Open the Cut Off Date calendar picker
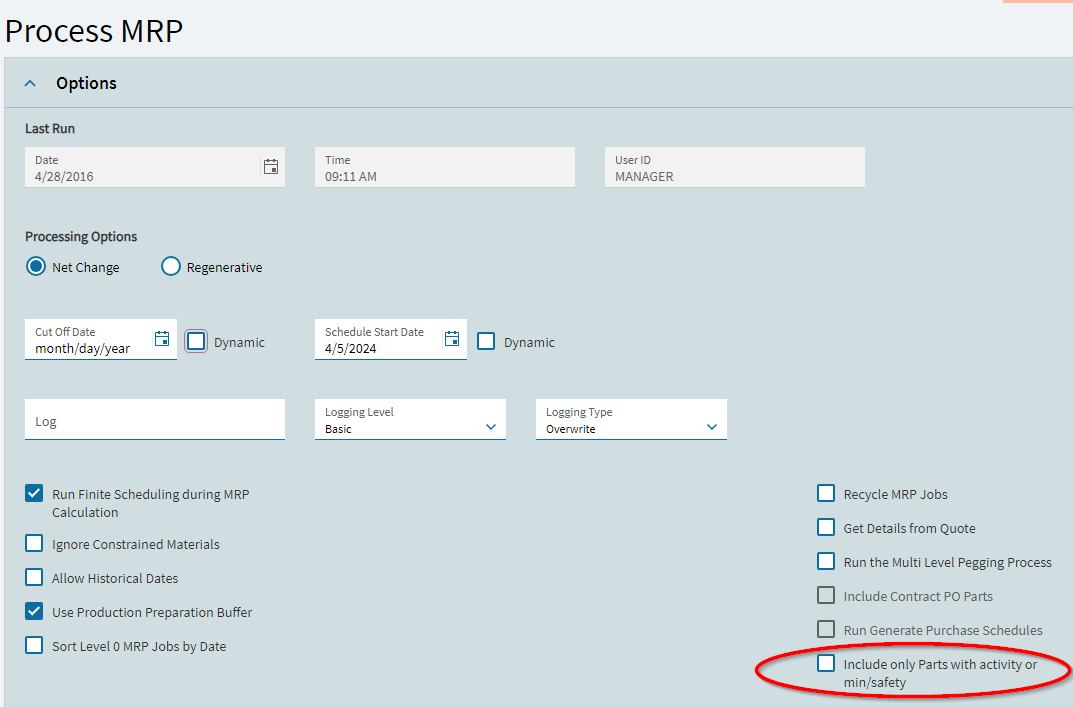 coord(162,339)
